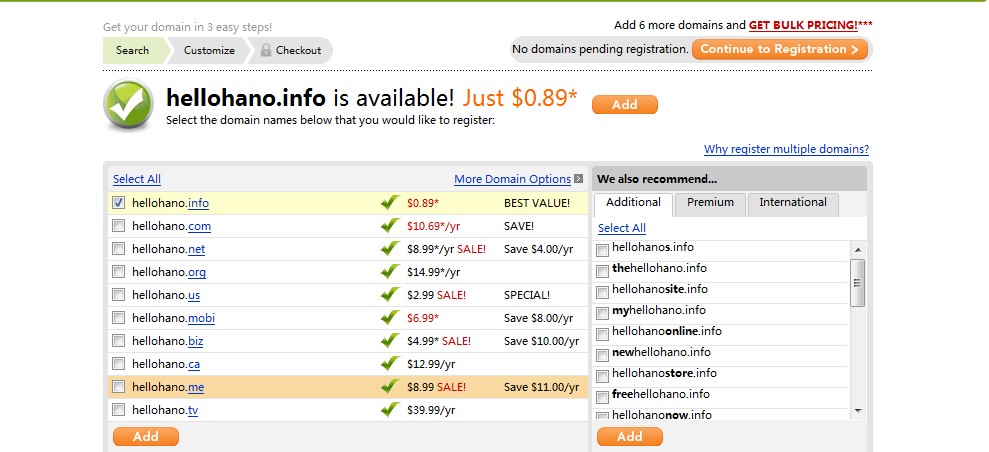Click the green checkmark for hellohano.com
Viewport: 989px width, 452px height.
coord(390,226)
